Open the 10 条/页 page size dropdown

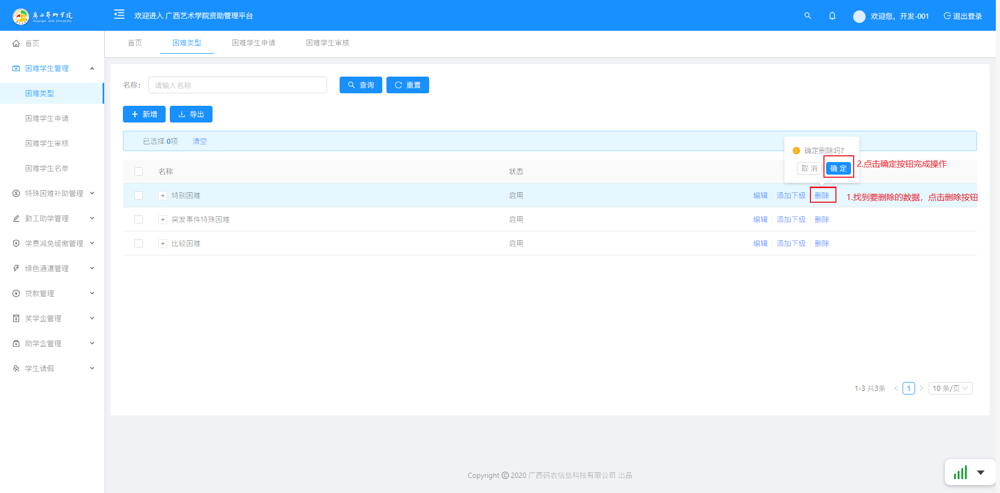click(950, 388)
